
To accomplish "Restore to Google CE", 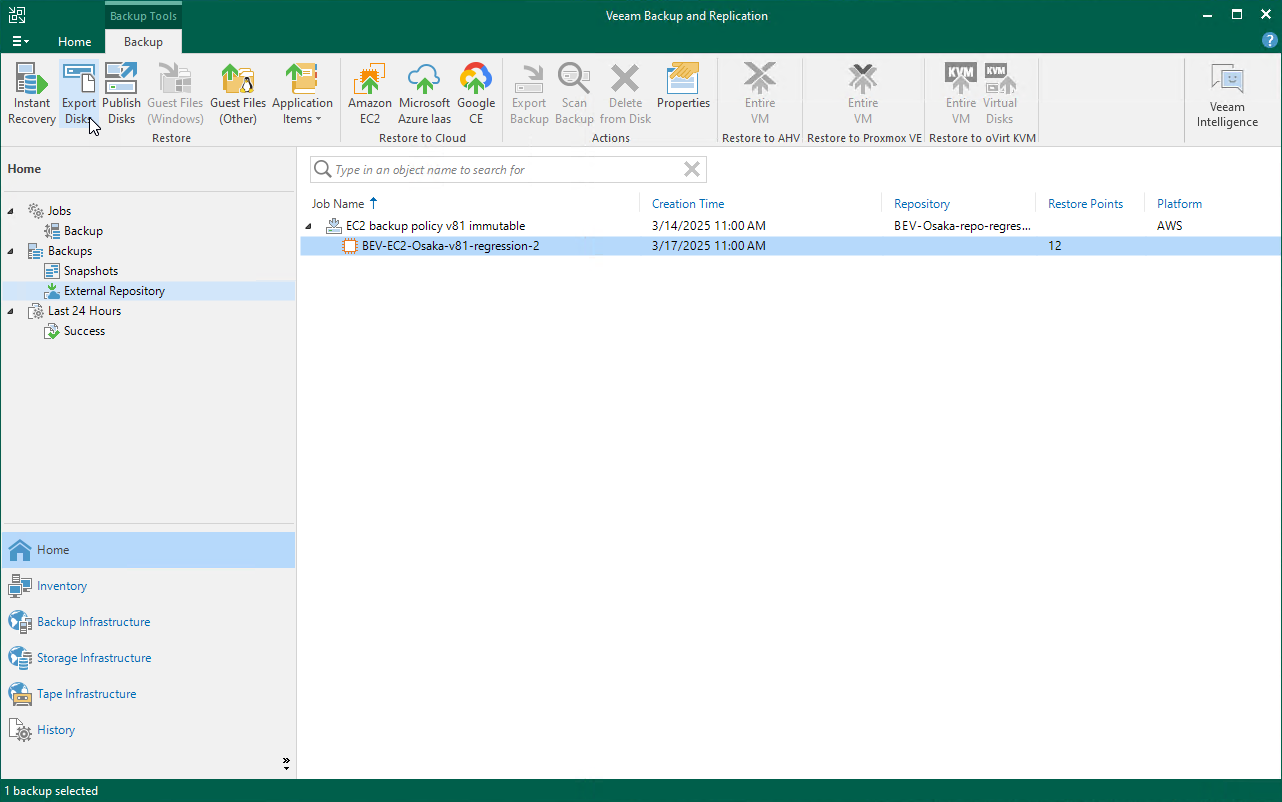I will 476,94.
